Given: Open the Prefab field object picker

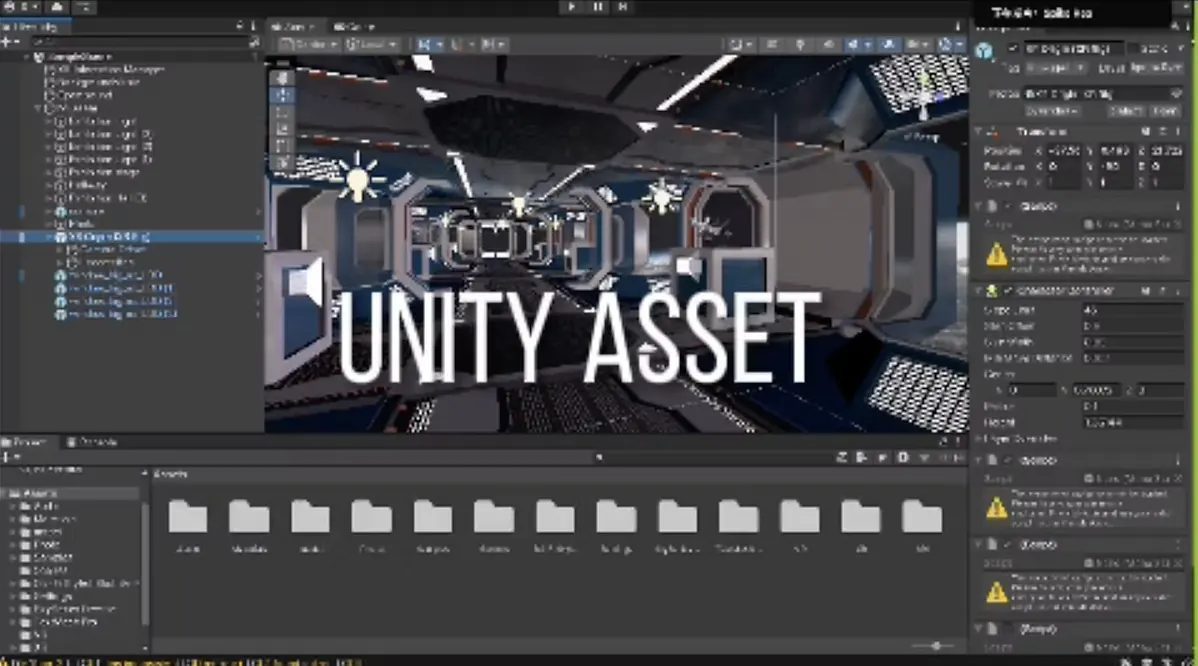Looking at the screenshot, I should click(x=1177, y=93).
